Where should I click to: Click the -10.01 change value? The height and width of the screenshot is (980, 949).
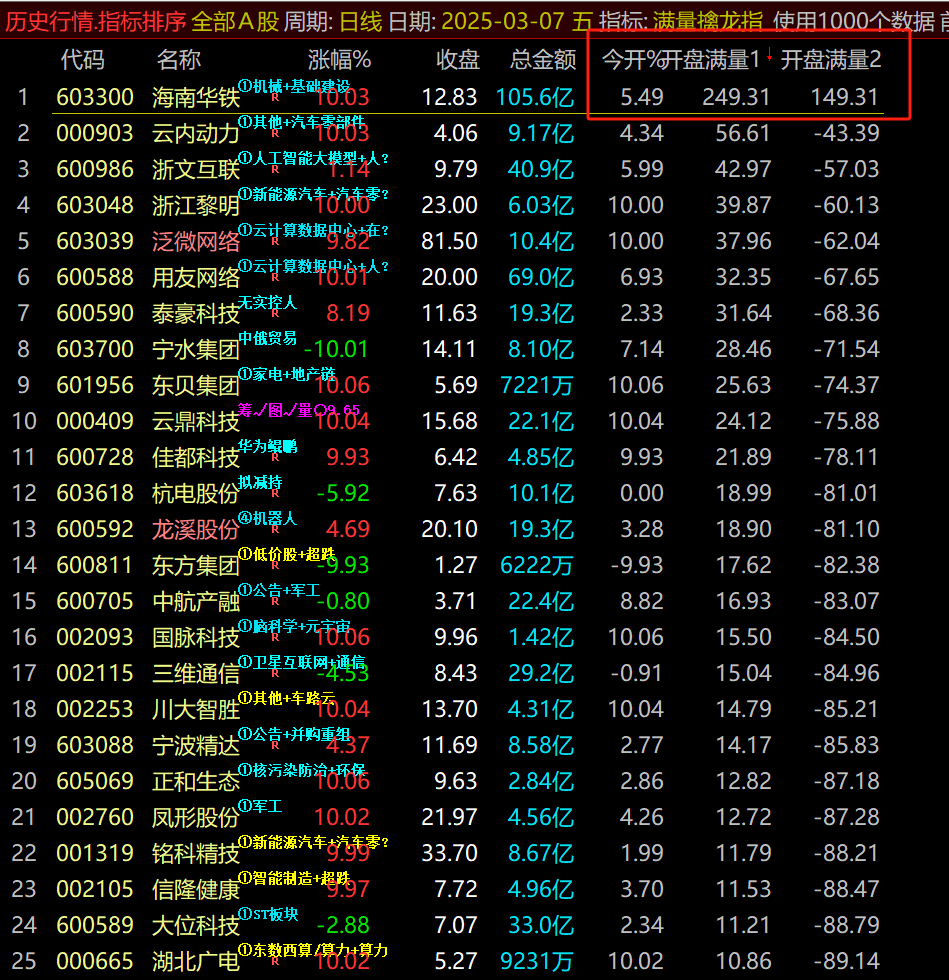[336, 349]
